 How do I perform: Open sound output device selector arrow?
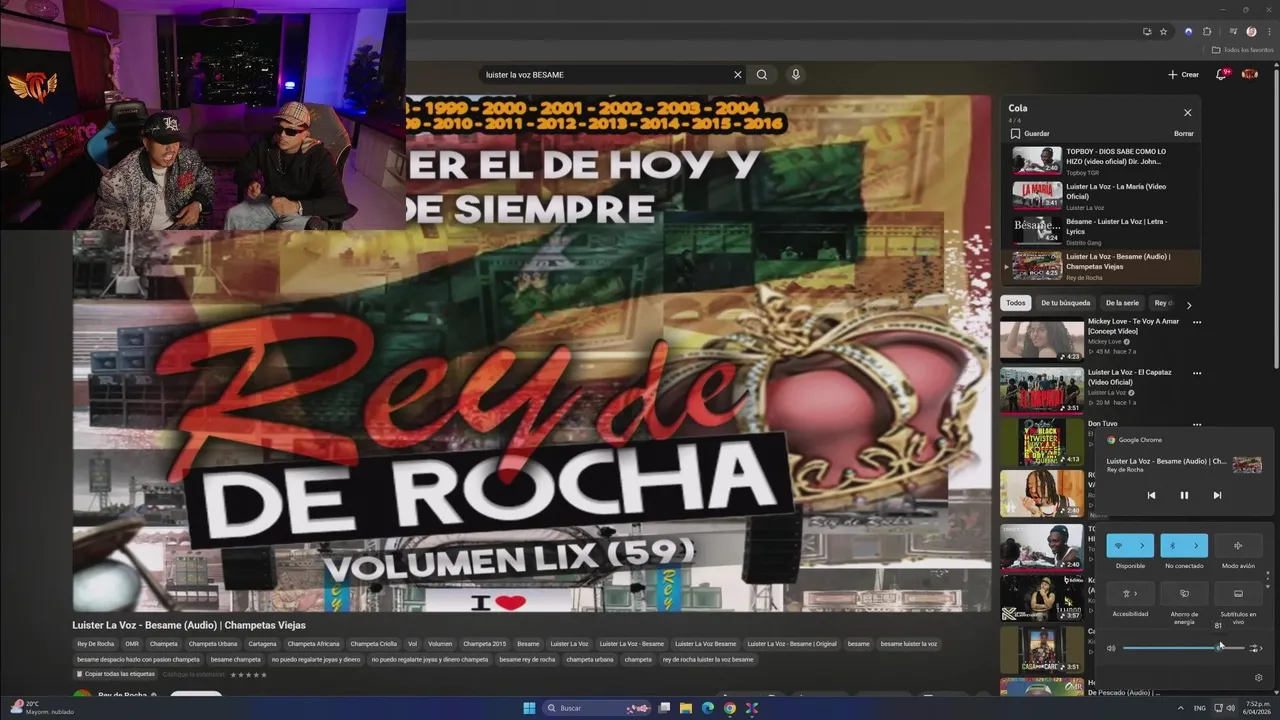[1256, 648]
